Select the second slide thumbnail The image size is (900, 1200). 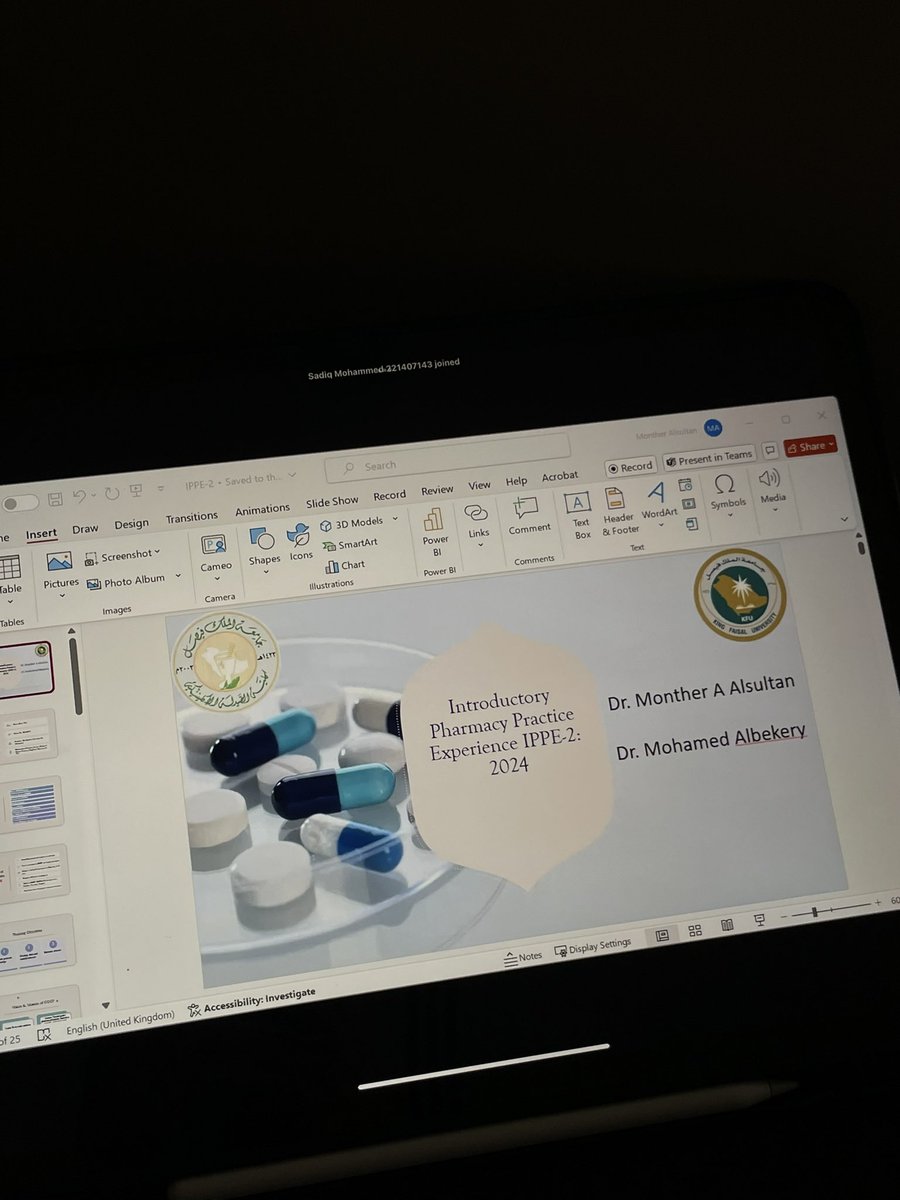pyautogui.click(x=29, y=737)
